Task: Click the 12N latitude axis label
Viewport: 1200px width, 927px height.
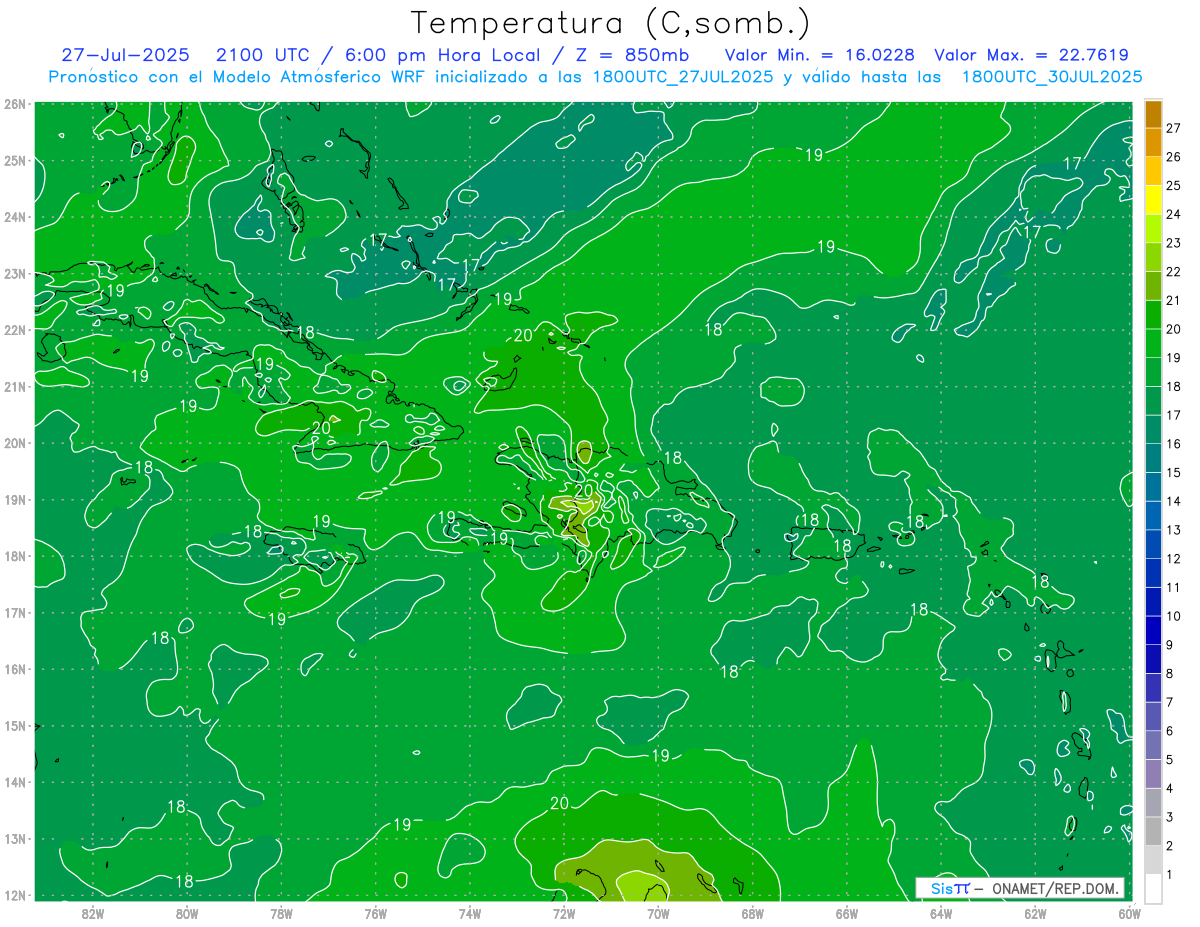Action: pos(15,895)
